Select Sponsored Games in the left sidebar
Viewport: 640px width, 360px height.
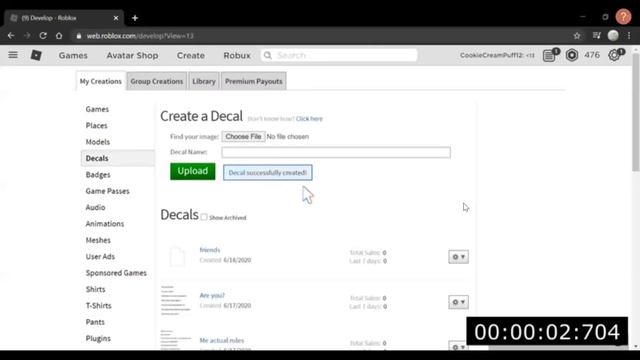pyautogui.click(x=116, y=273)
